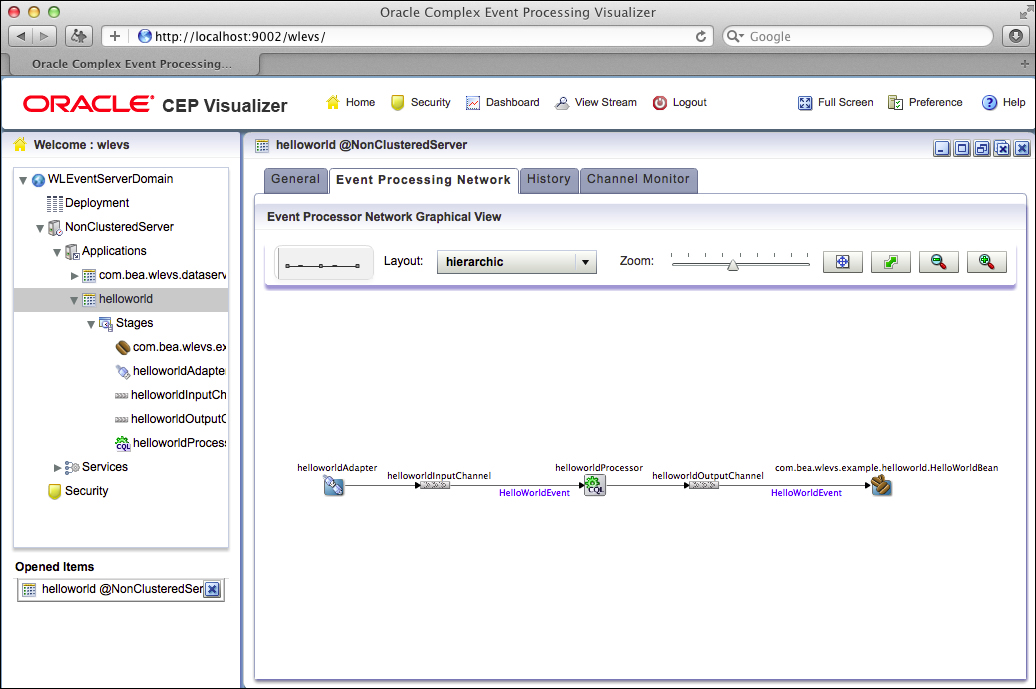Click the HelloWorldBean node icon in graph
Image resolution: width=1036 pixels, height=689 pixels.
tap(881, 486)
